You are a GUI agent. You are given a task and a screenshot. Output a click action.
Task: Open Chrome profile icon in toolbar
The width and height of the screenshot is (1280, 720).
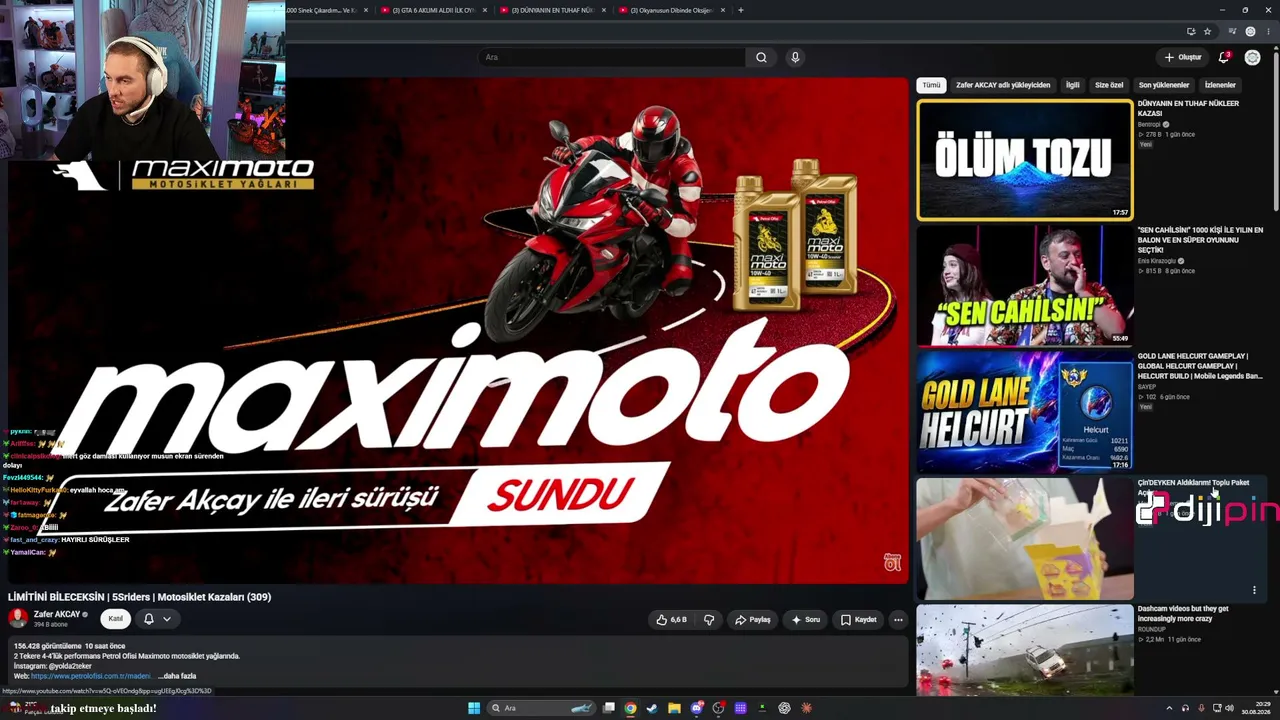tap(1250, 31)
